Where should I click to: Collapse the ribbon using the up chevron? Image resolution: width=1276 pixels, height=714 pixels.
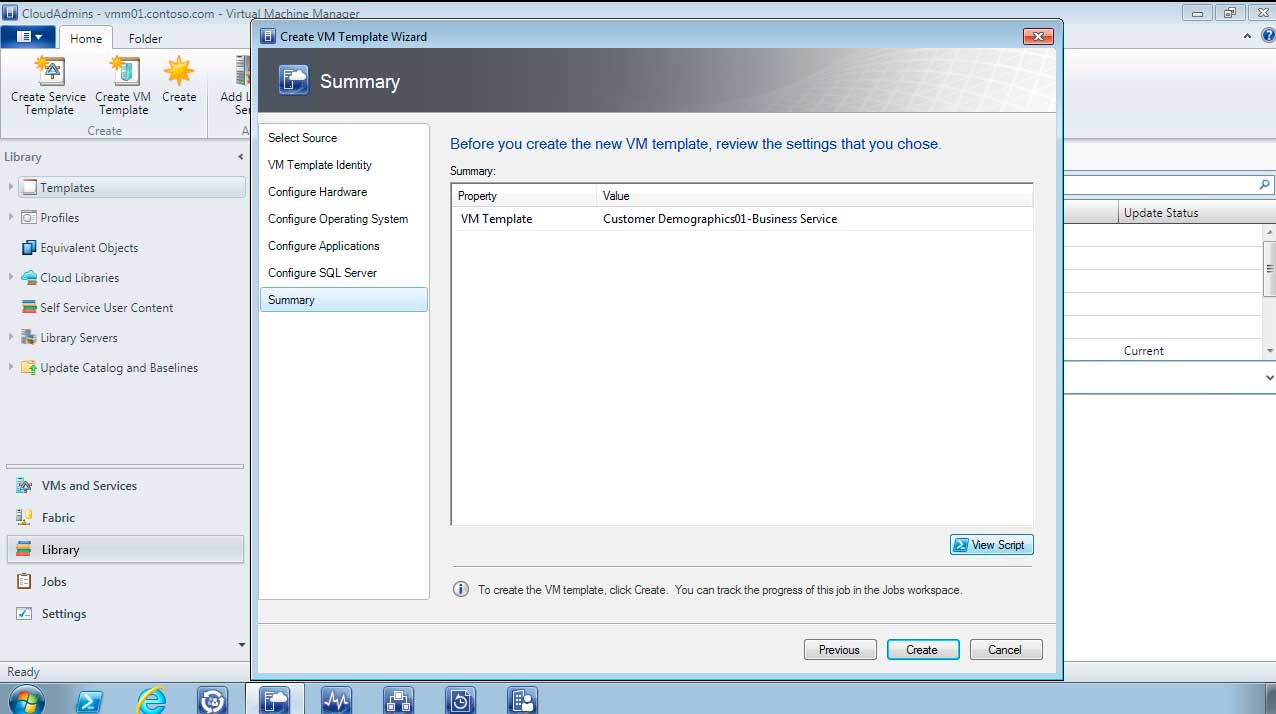tap(1246, 37)
